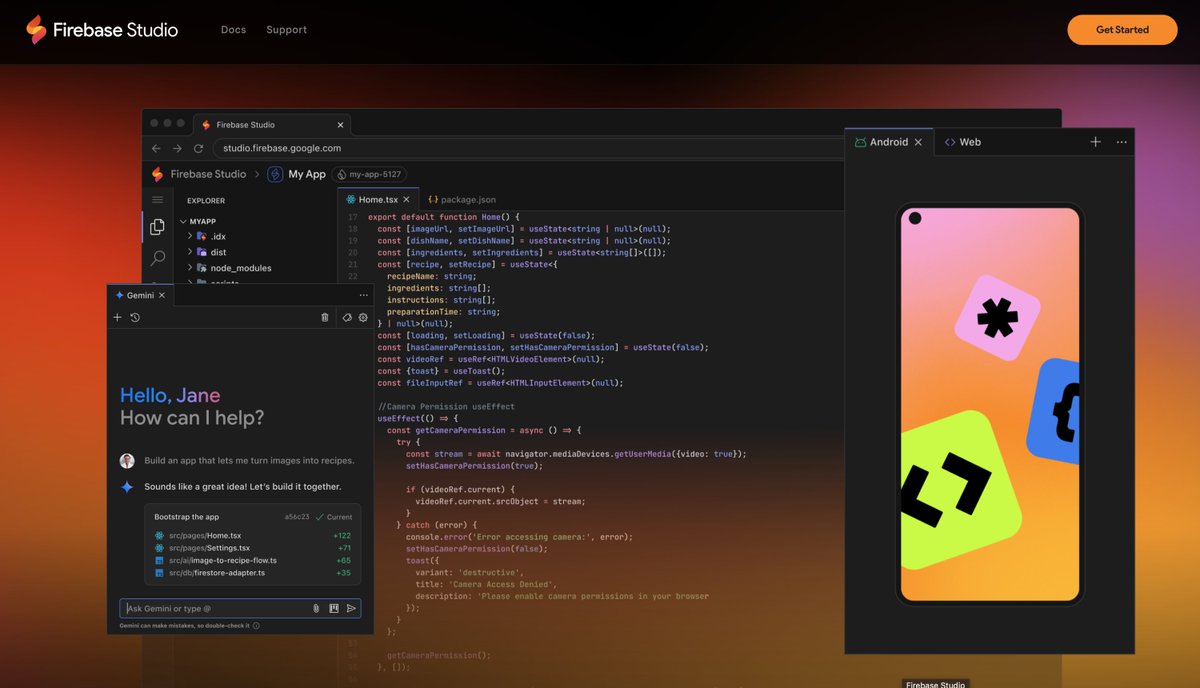Image resolution: width=1200 pixels, height=688 pixels.
Task: Open the hamburger menu in the IDE sidebar
Action: pos(157,200)
